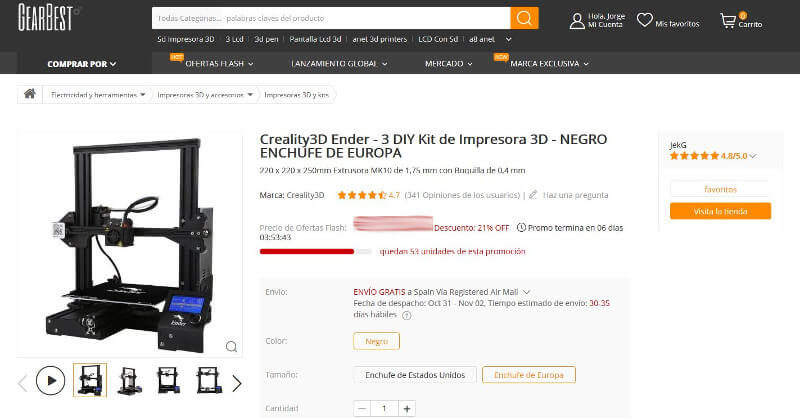This screenshot has height=418, width=800.
Task: Select Enchufe de Estados Unidos option
Action: pyautogui.click(x=415, y=375)
